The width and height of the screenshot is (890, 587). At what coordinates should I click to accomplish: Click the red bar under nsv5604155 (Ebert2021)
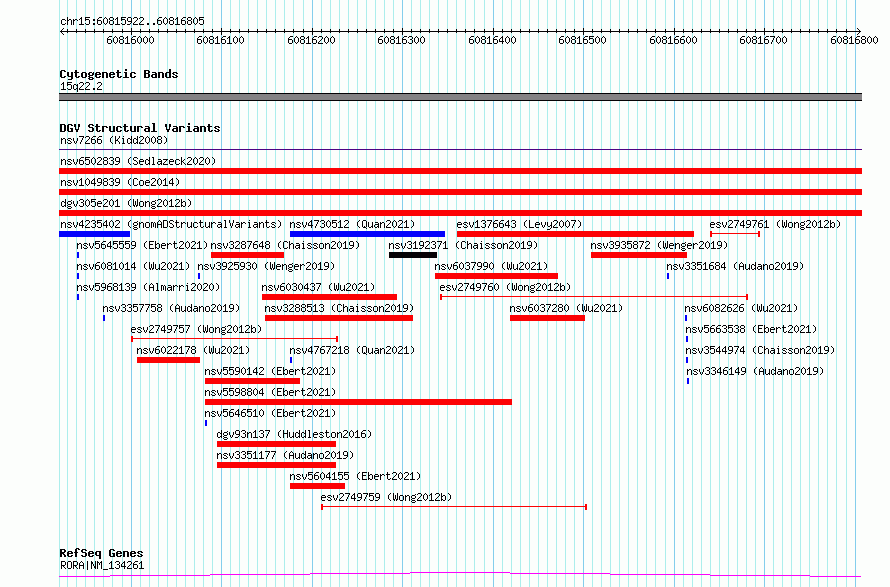(317, 486)
